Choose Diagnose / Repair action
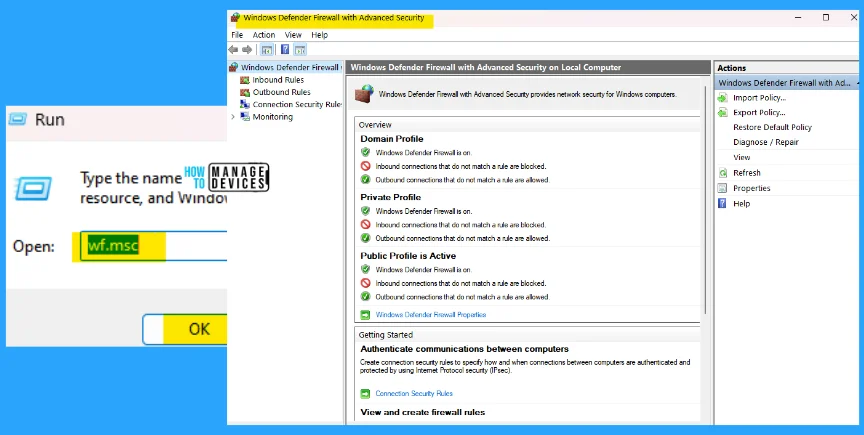 click(x=765, y=142)
